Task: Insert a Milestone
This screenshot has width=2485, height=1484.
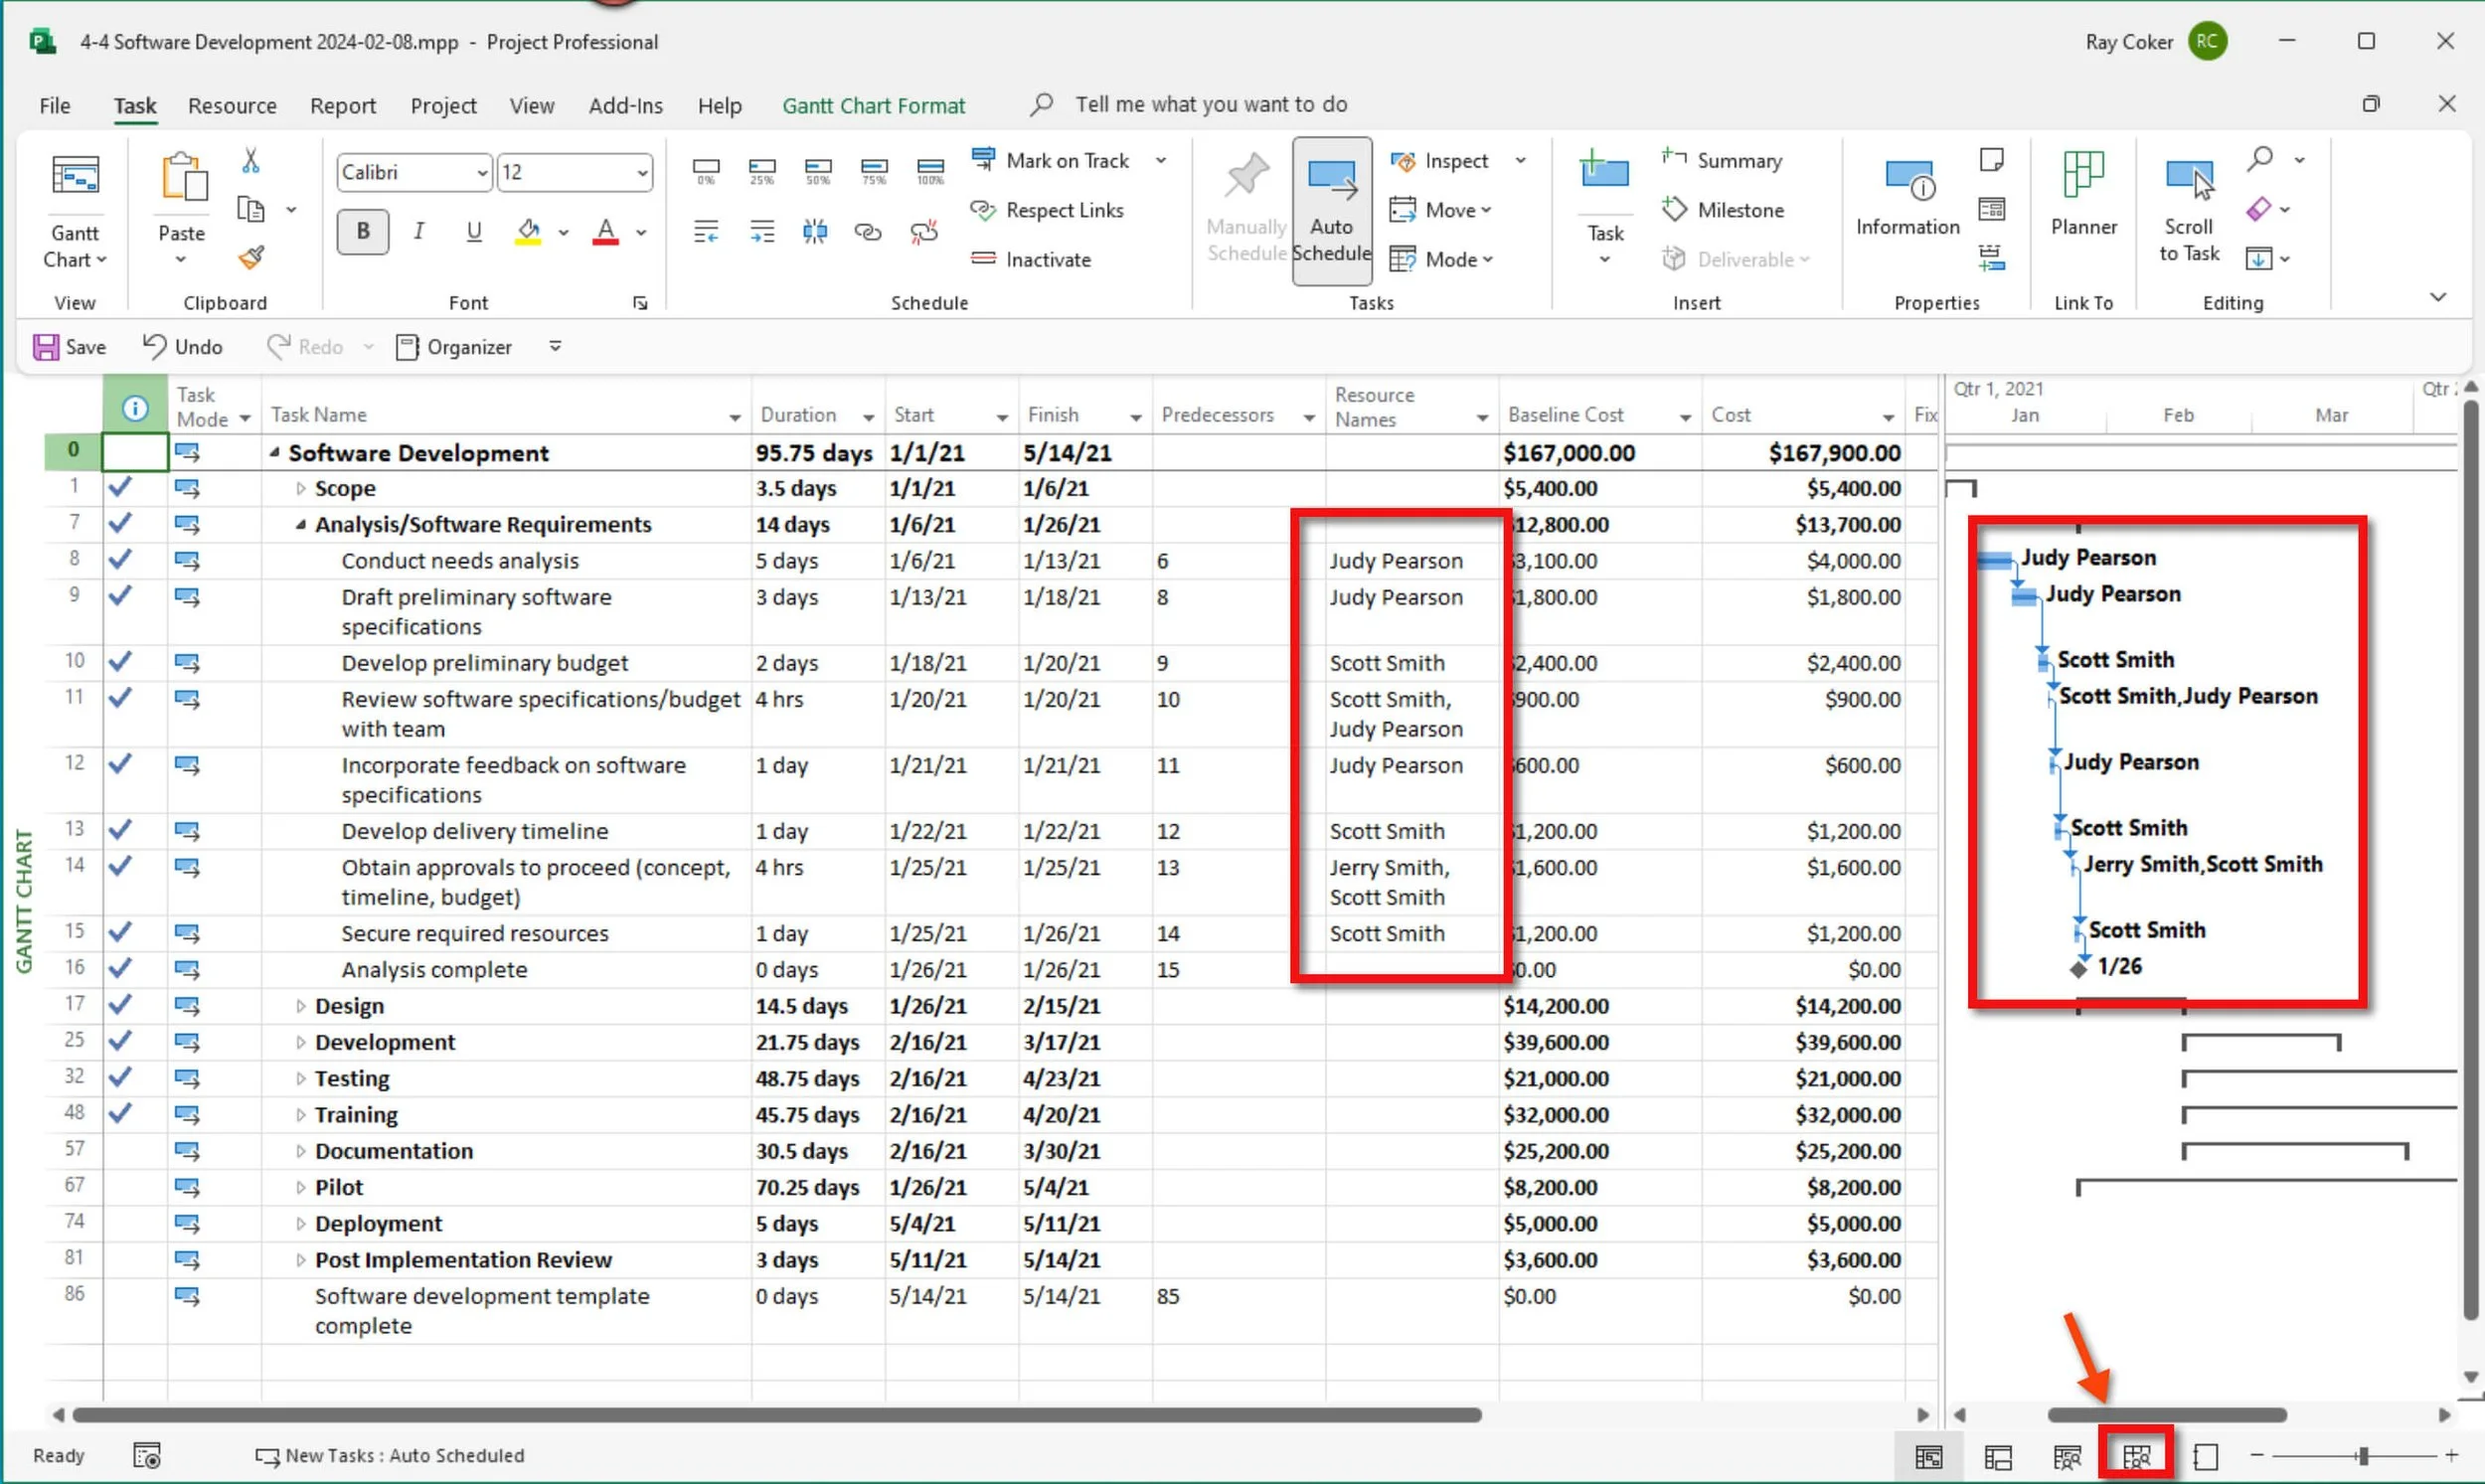Action: (x=1722, y=210)
